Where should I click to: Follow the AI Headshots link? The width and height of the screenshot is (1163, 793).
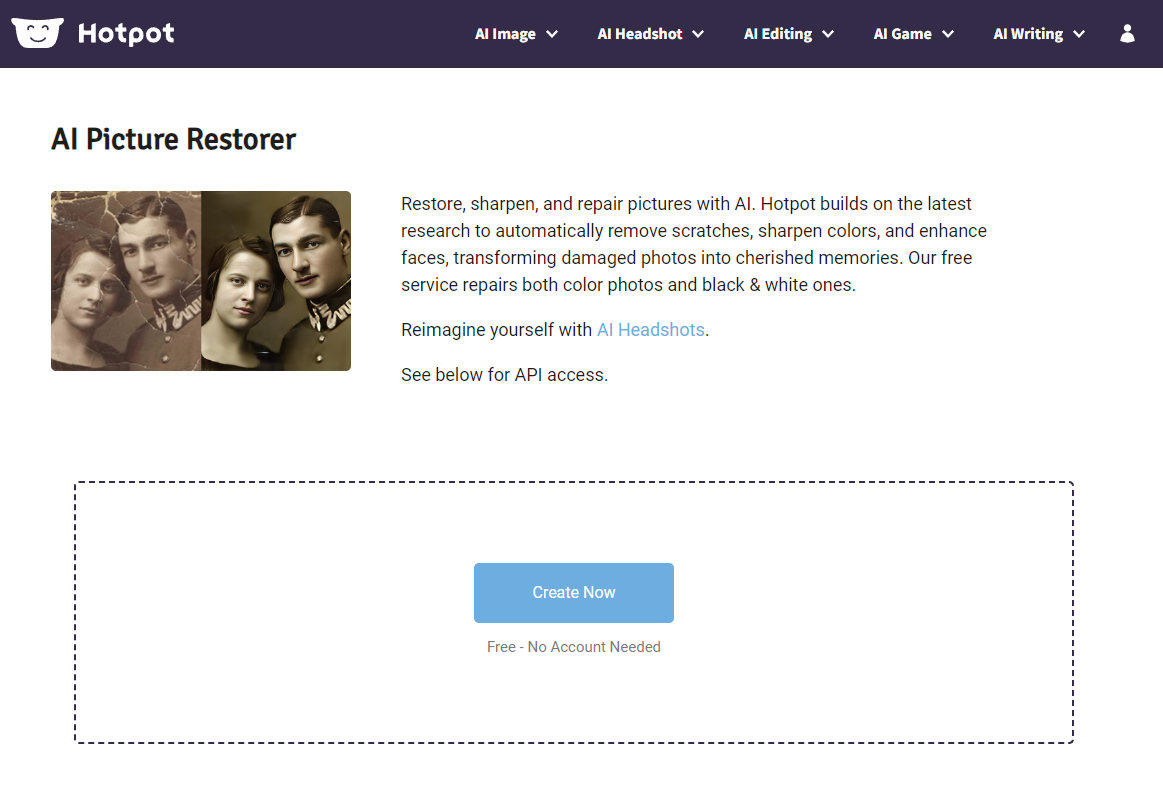coord(650,329)
